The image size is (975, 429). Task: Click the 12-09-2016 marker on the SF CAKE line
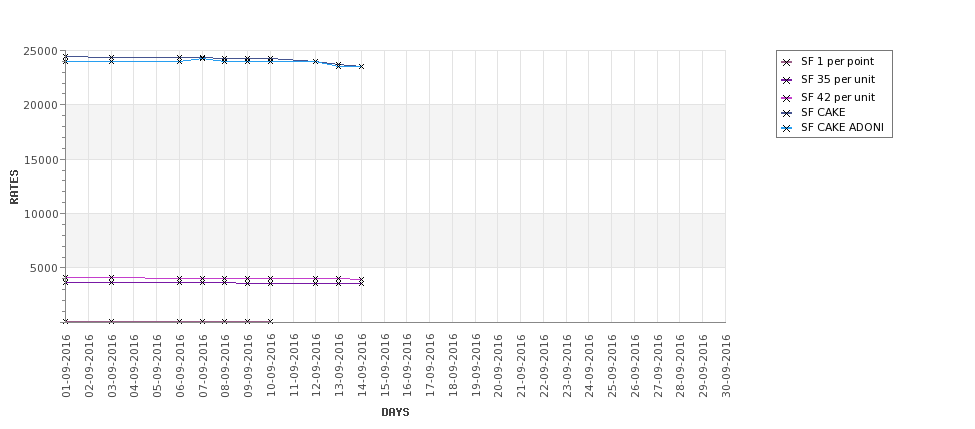click(316, 62)
